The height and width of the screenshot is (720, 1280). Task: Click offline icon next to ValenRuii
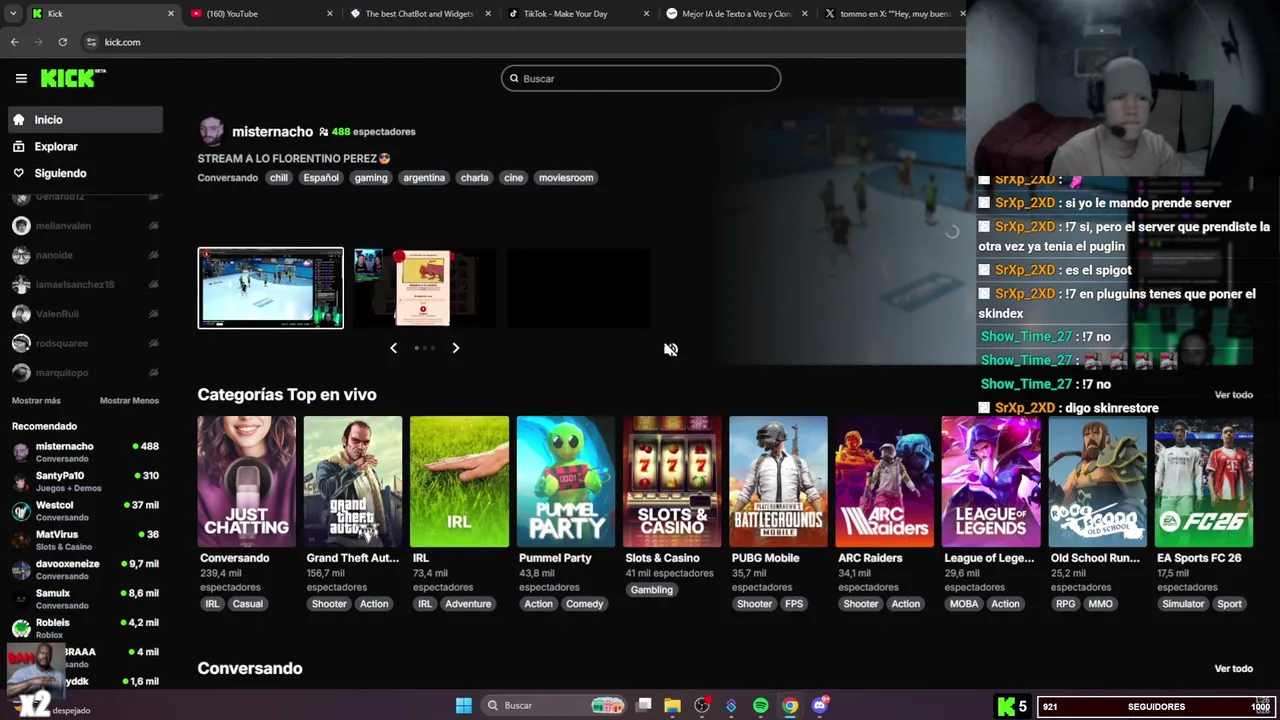point(153,314)
